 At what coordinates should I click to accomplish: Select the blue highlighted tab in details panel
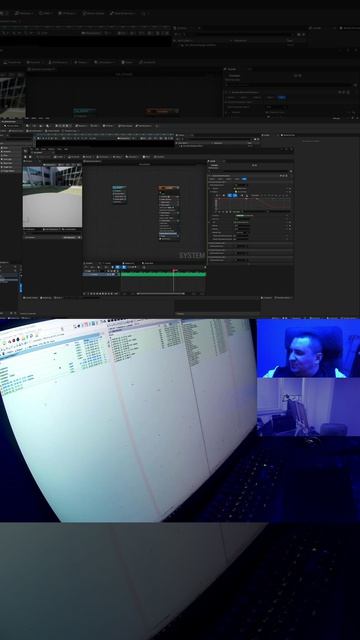coord(244,179)
